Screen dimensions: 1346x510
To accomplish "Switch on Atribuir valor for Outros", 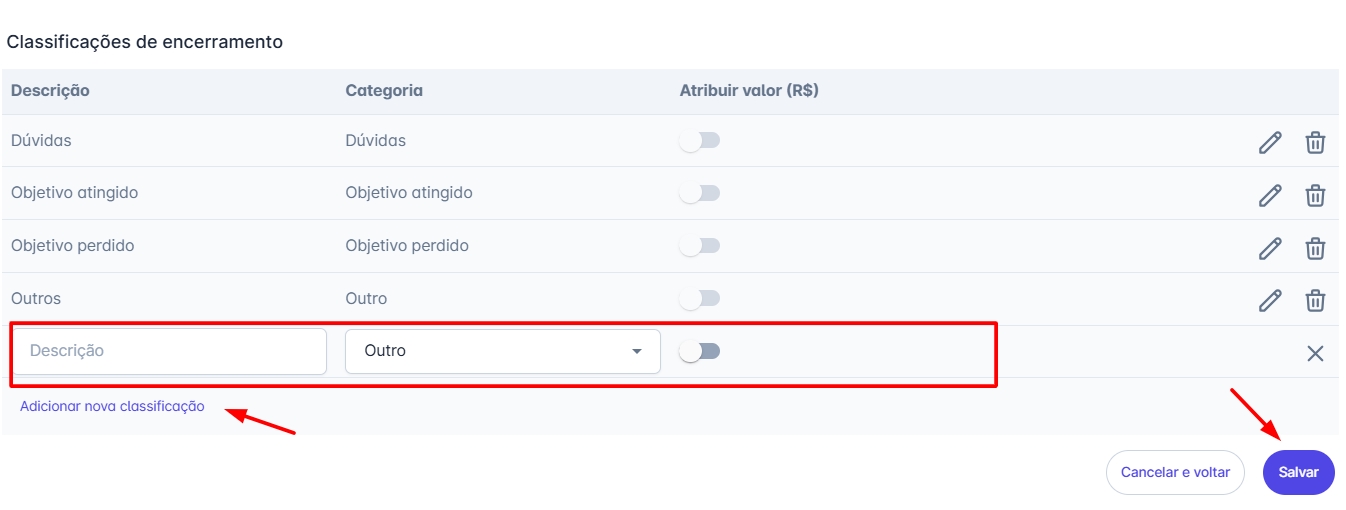I will pos(699,298).
